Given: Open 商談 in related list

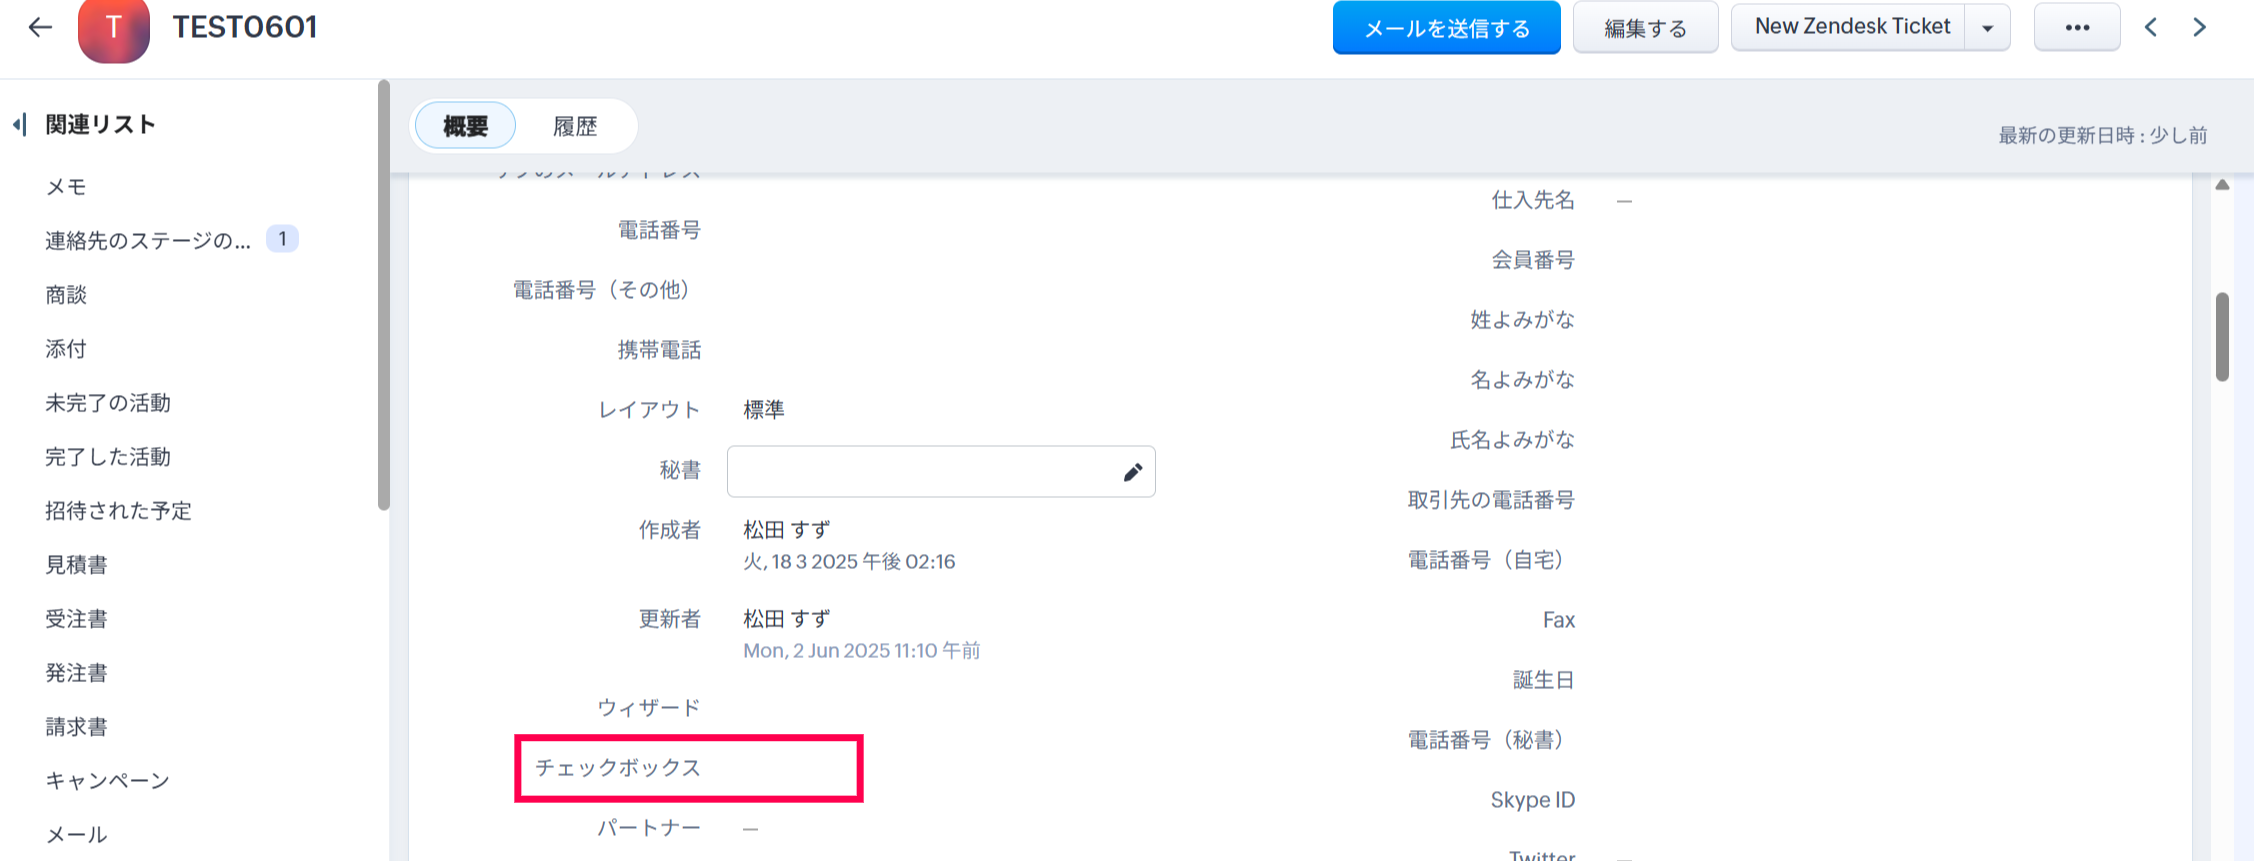Looking at the screenshot, I should tap(66, 295).
